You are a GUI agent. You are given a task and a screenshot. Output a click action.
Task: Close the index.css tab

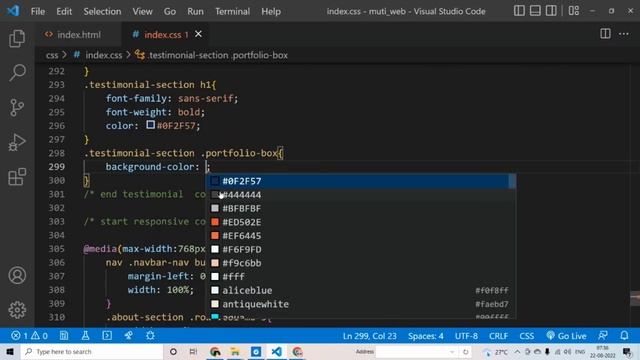pos(198,34)
